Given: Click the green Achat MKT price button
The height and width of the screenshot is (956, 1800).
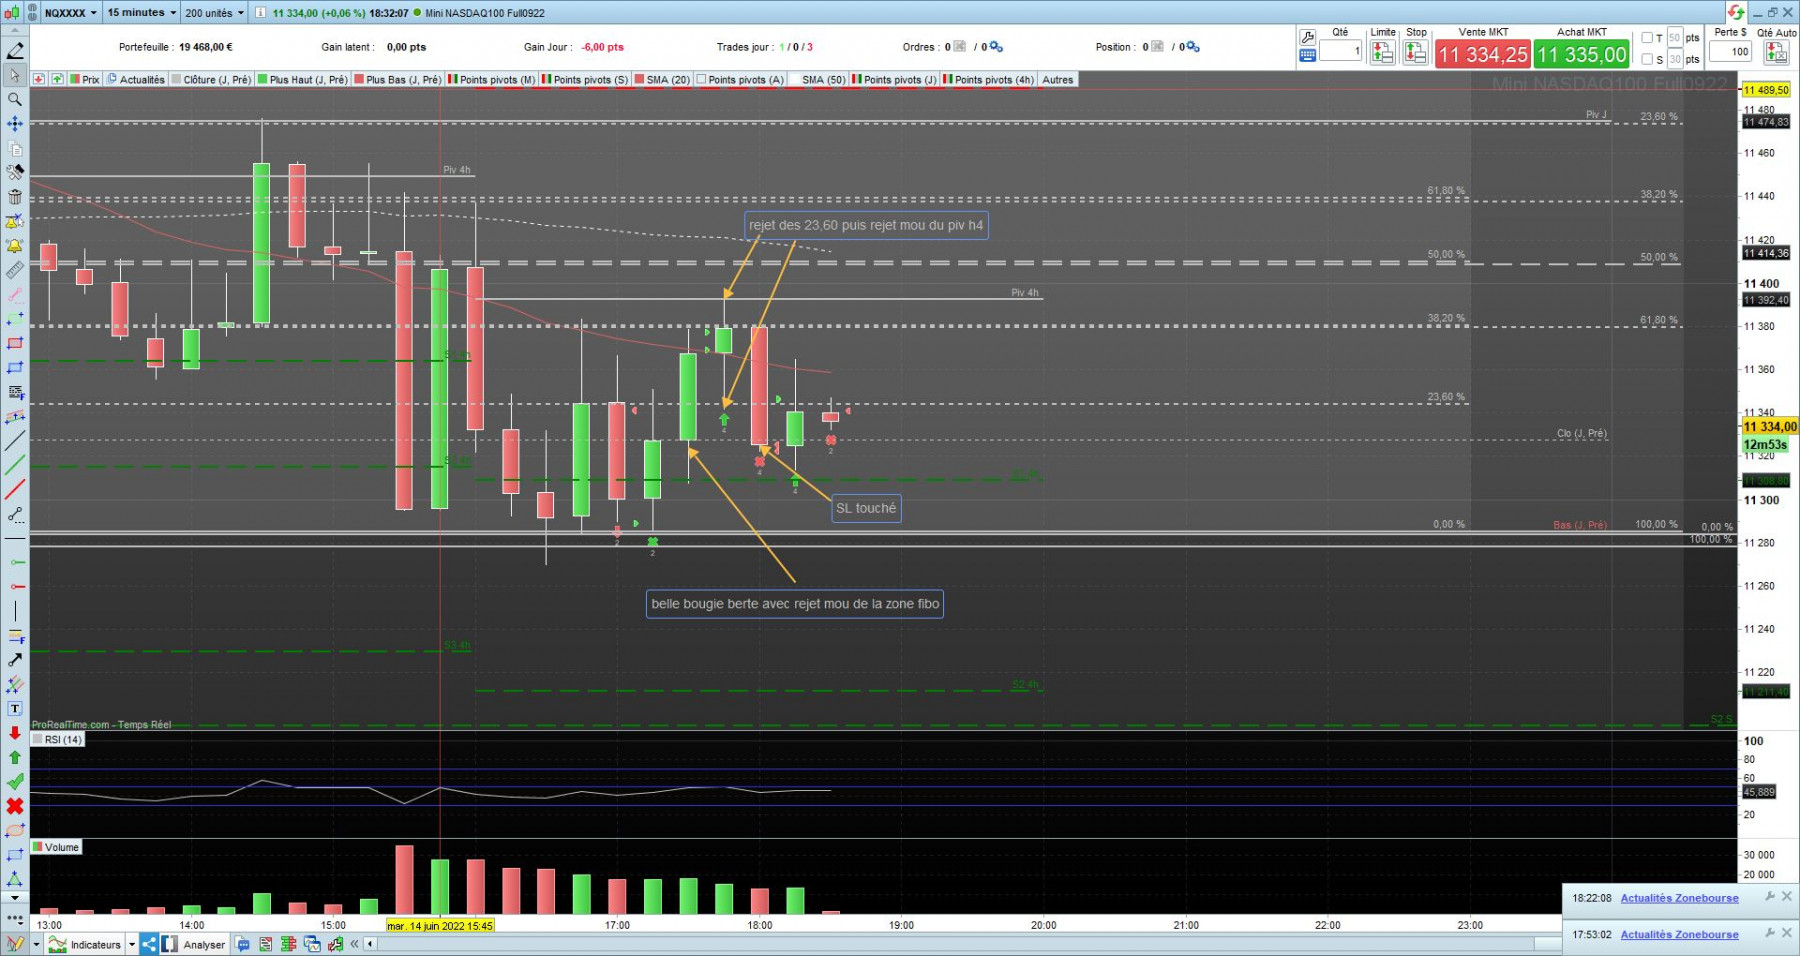Looking at the screenshot, I should [1582, 54].
